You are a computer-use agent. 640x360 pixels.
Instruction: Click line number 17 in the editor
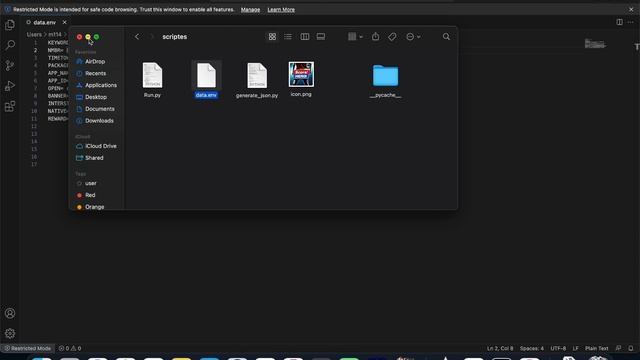click(x=34, y=164)
